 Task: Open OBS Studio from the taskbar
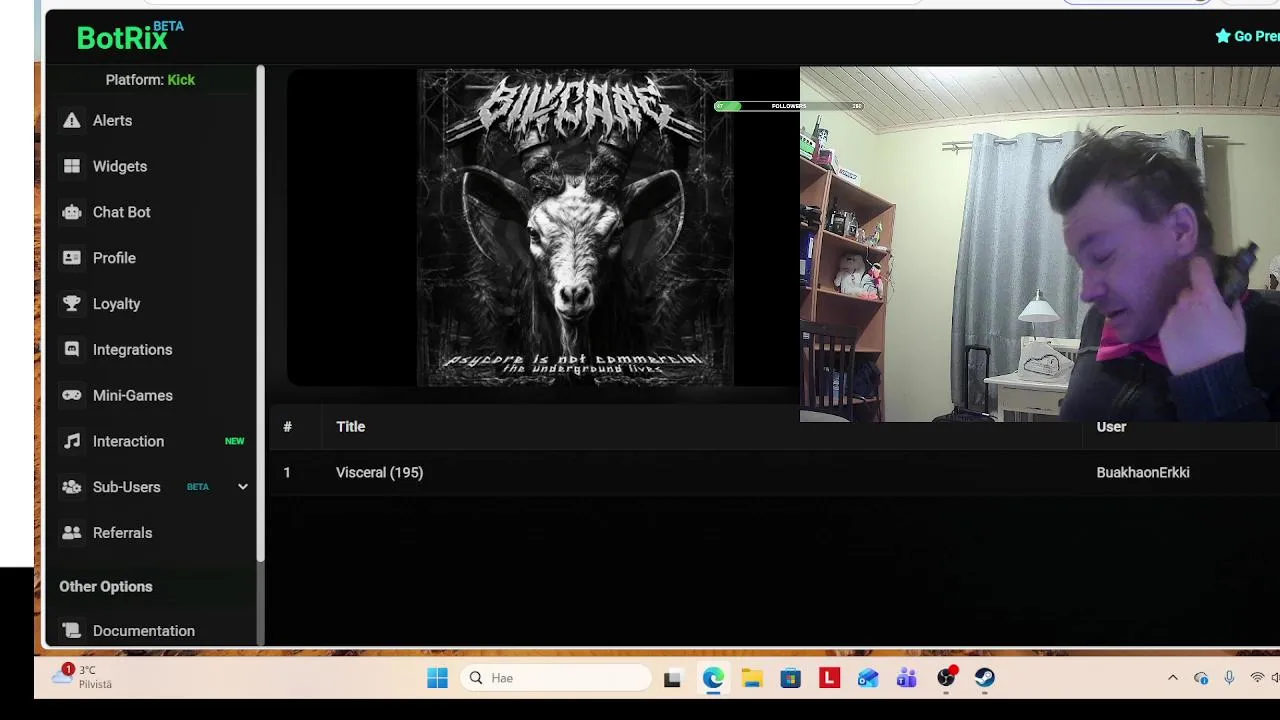point(946,678)
